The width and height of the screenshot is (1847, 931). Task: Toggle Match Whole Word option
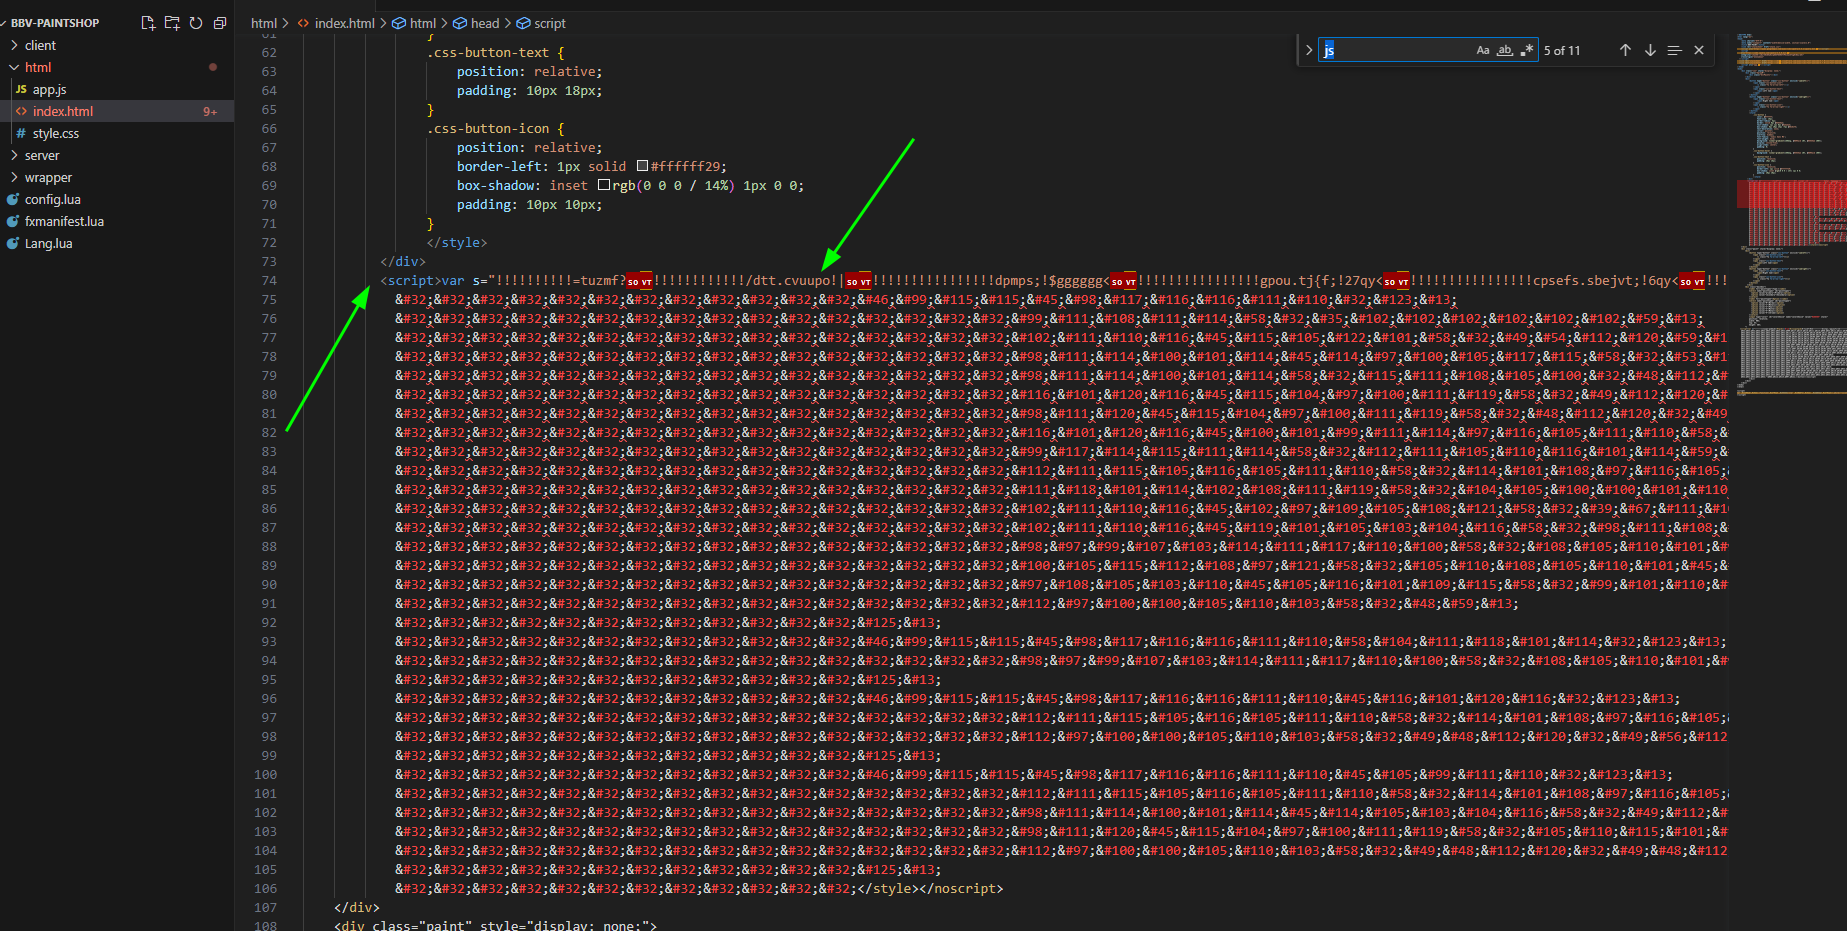(x=1505, y=50)
